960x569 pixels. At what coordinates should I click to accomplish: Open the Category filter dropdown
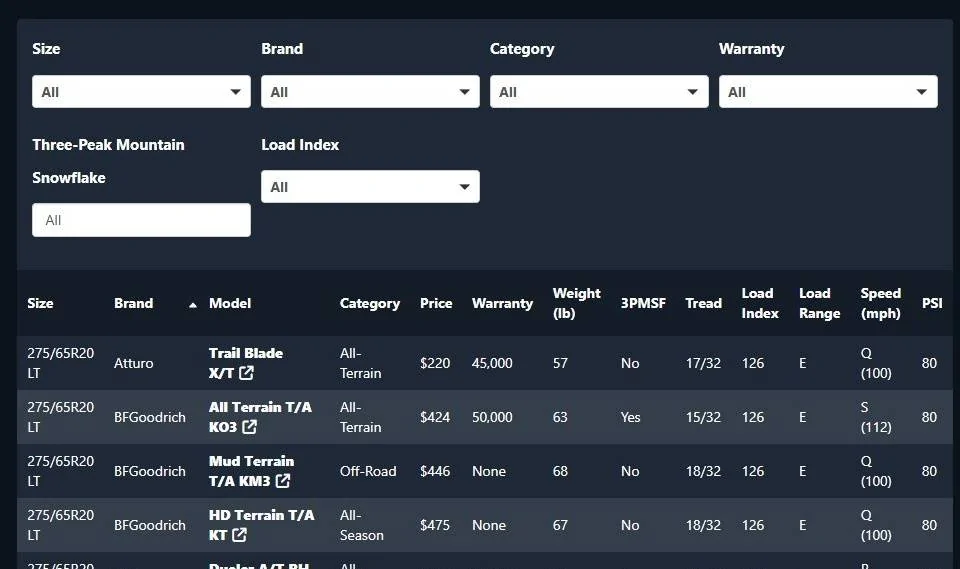pyautogui.click(x=599, y=92)
